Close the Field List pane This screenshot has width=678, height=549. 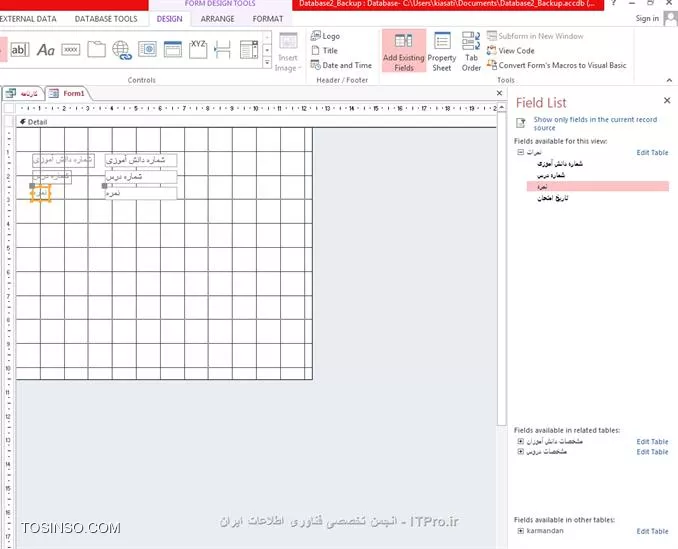667,100
